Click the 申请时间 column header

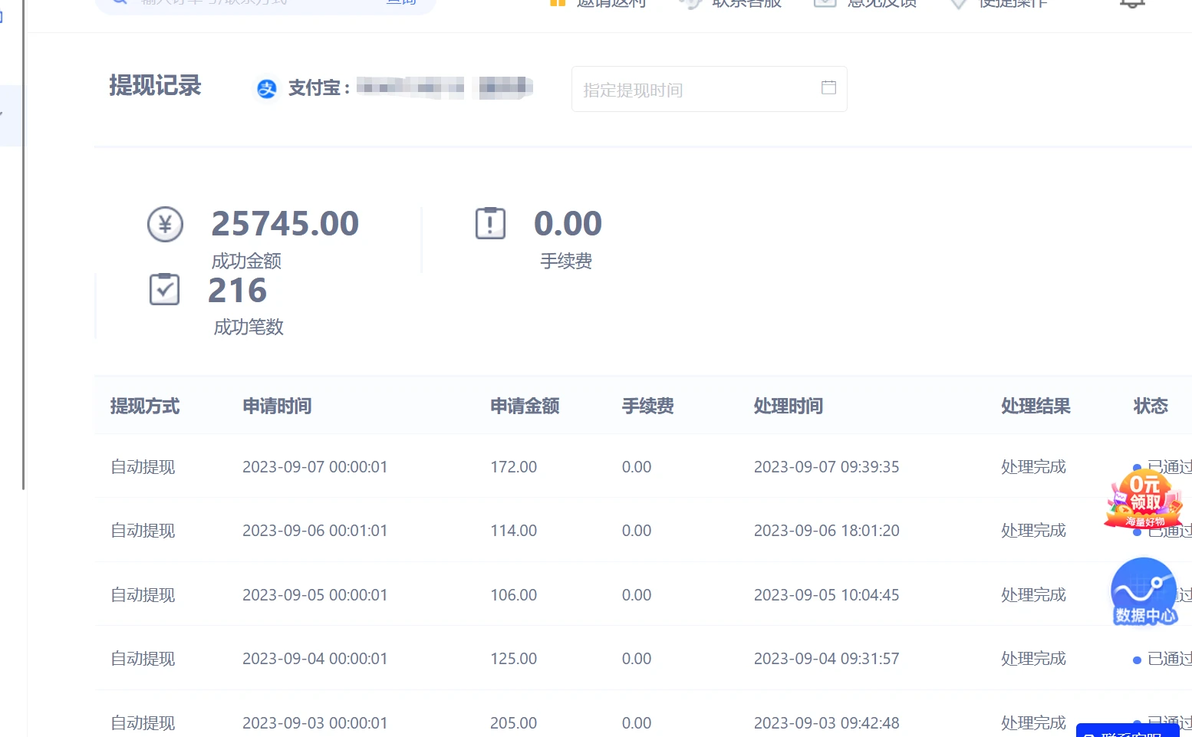pyautogui.click(x=277, y=406)
